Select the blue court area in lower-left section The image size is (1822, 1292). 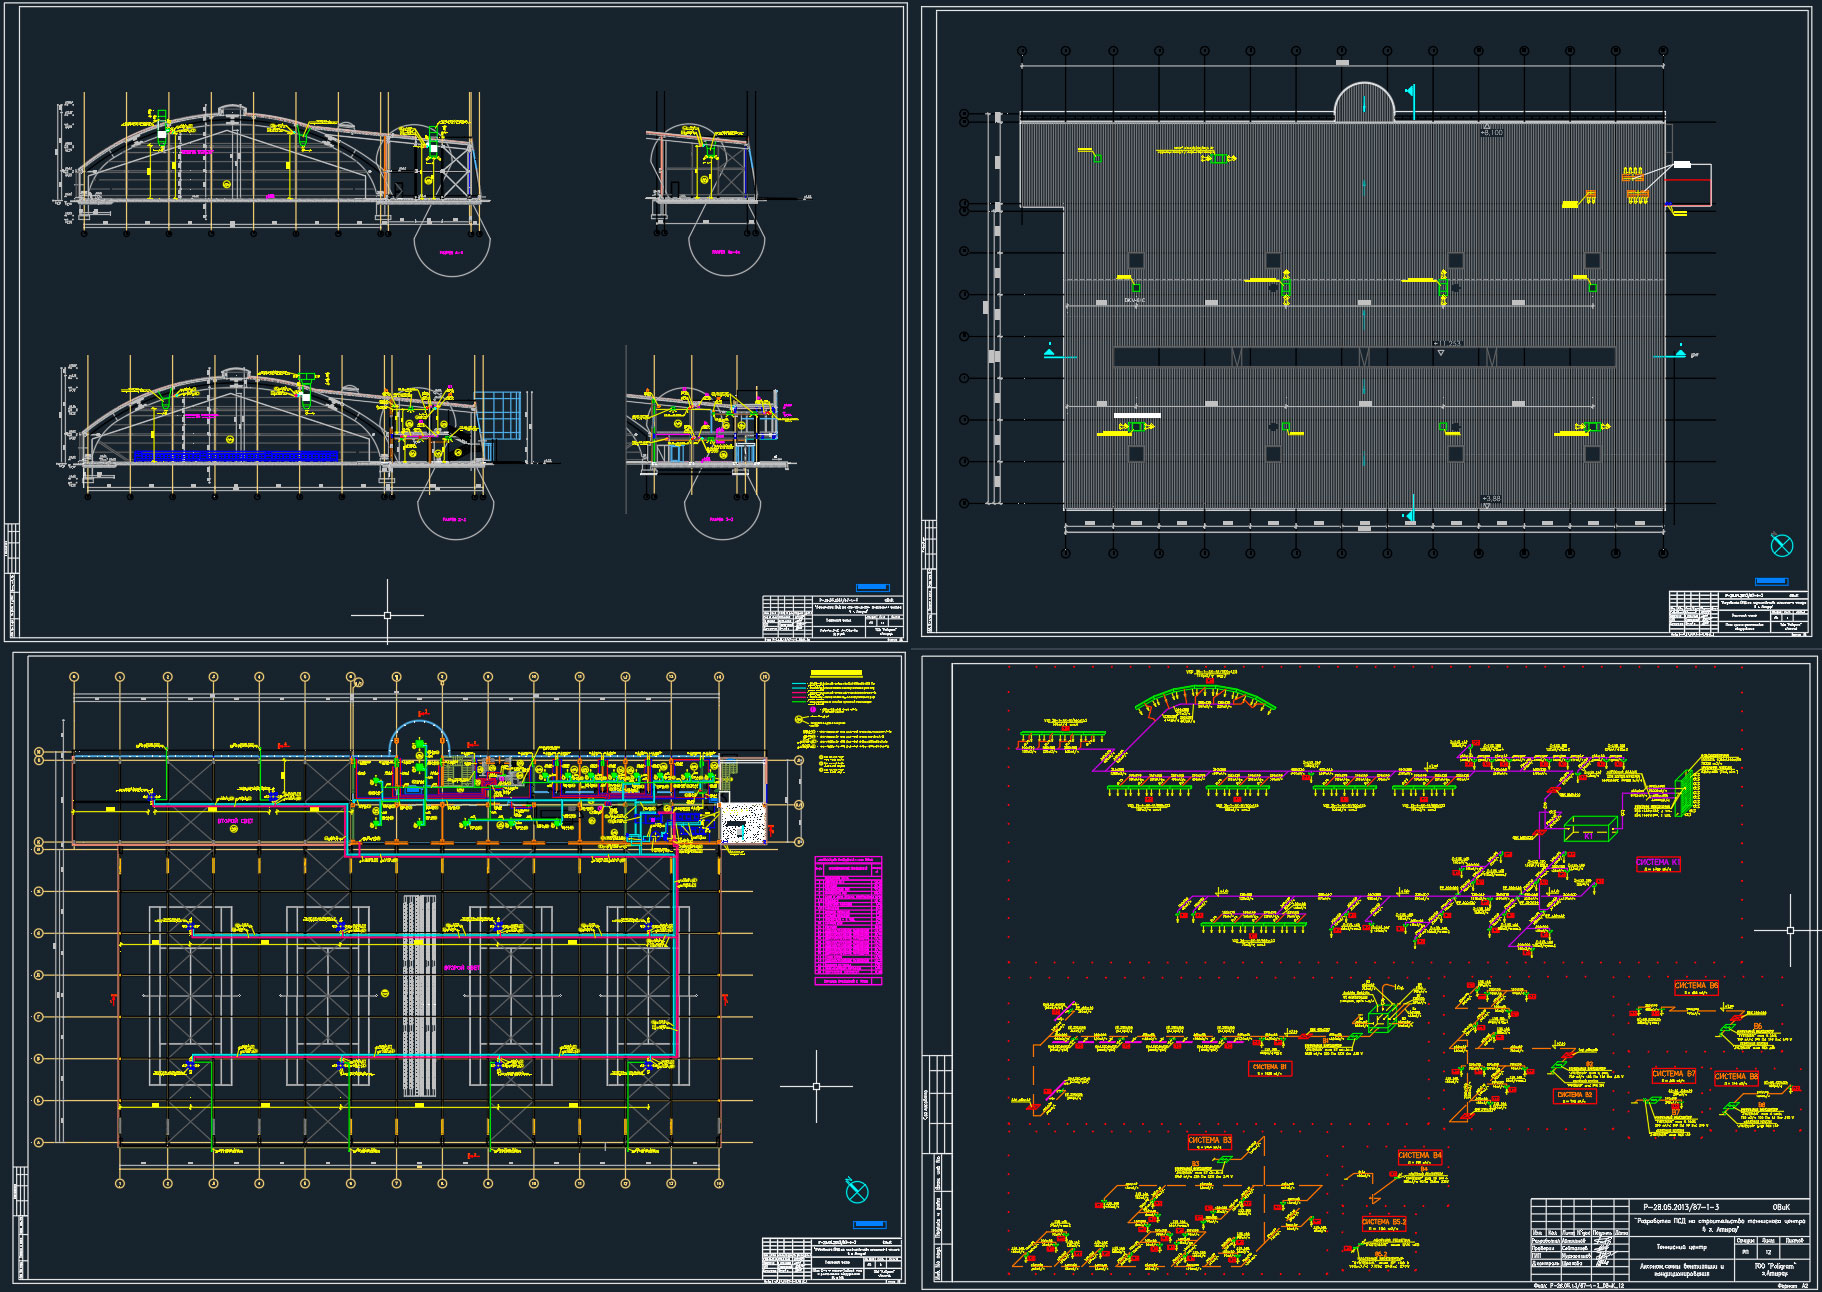pos(236,456)
